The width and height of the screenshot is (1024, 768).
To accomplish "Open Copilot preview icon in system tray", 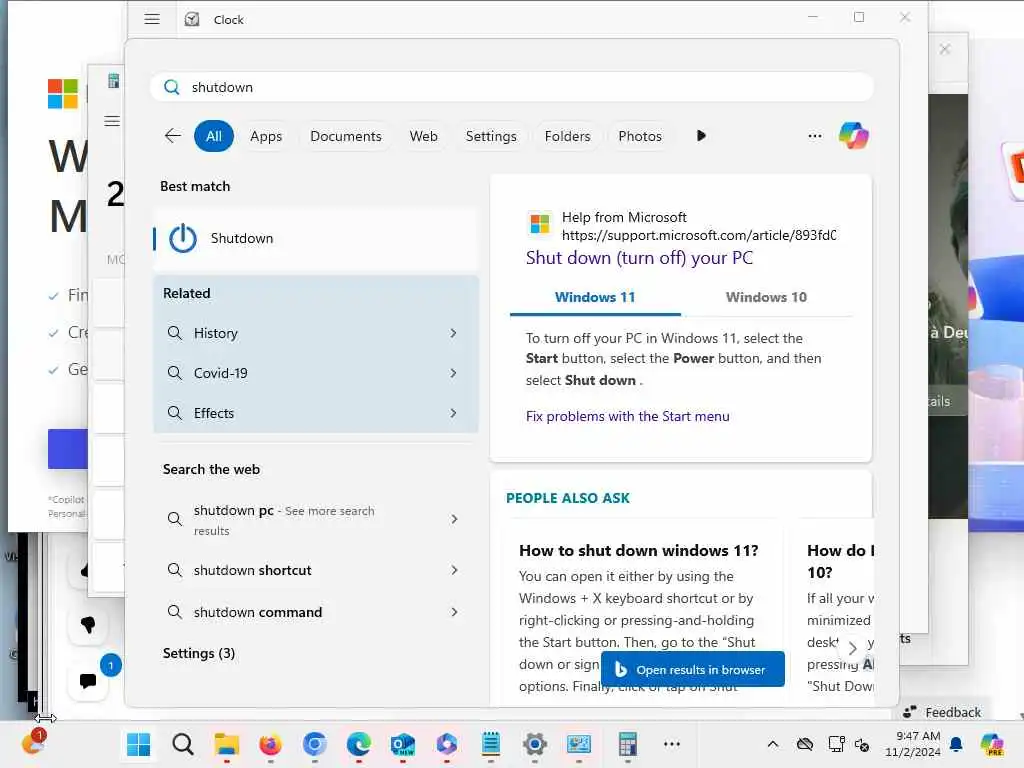I will [x=991, y=744].
